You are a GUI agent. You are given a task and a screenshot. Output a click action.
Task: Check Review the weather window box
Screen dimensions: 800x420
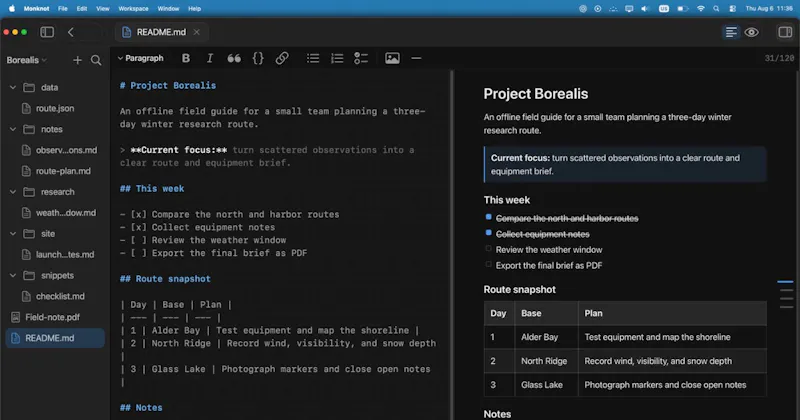click(x=488, y=249)
